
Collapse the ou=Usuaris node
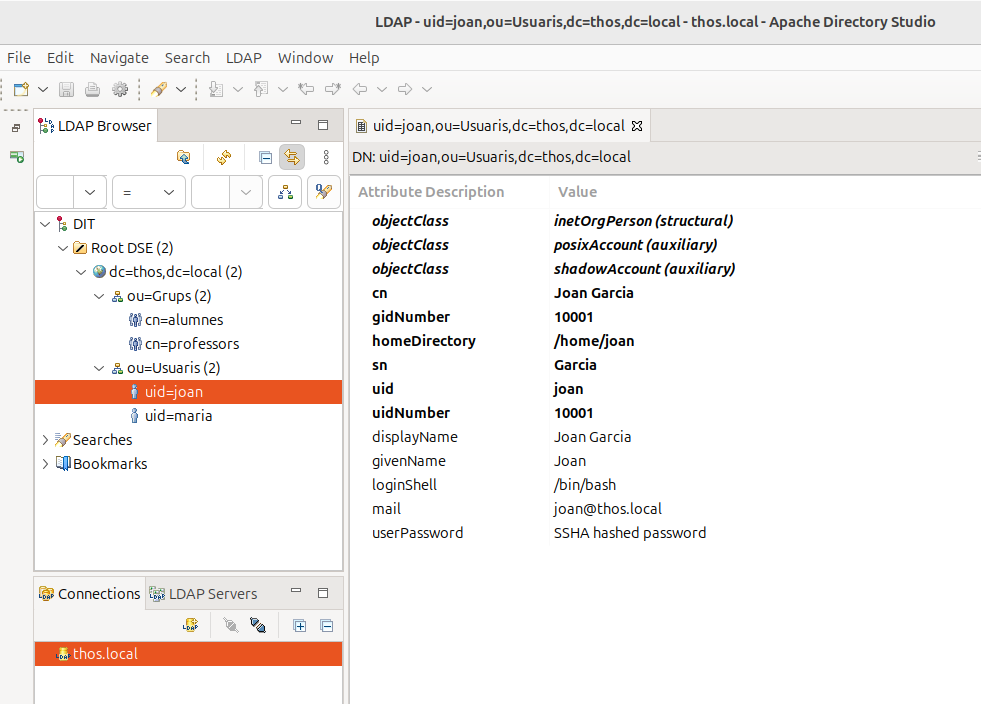[99, 368]
